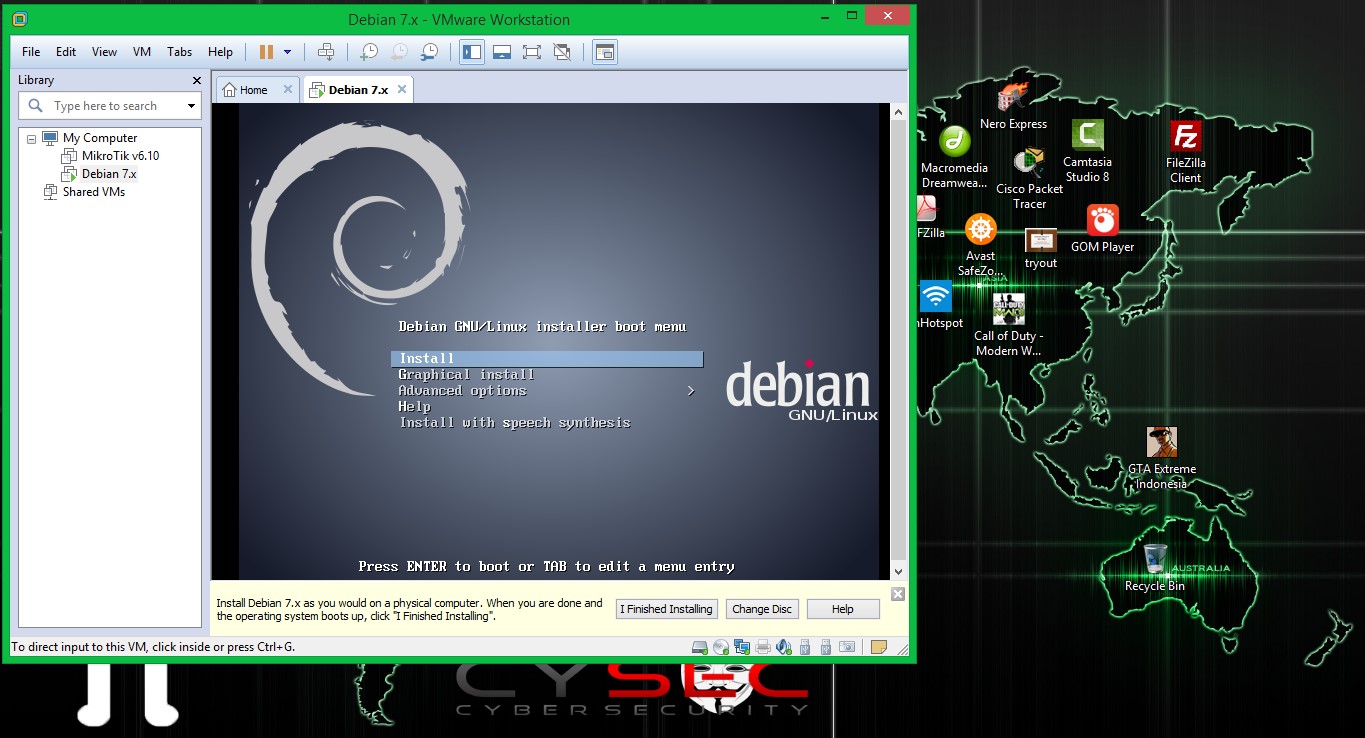Image resolution: width=1365 pixels, height=738 pixels.
Task: Open the pause button dropdown menu
Action: (x=288, y=52)
